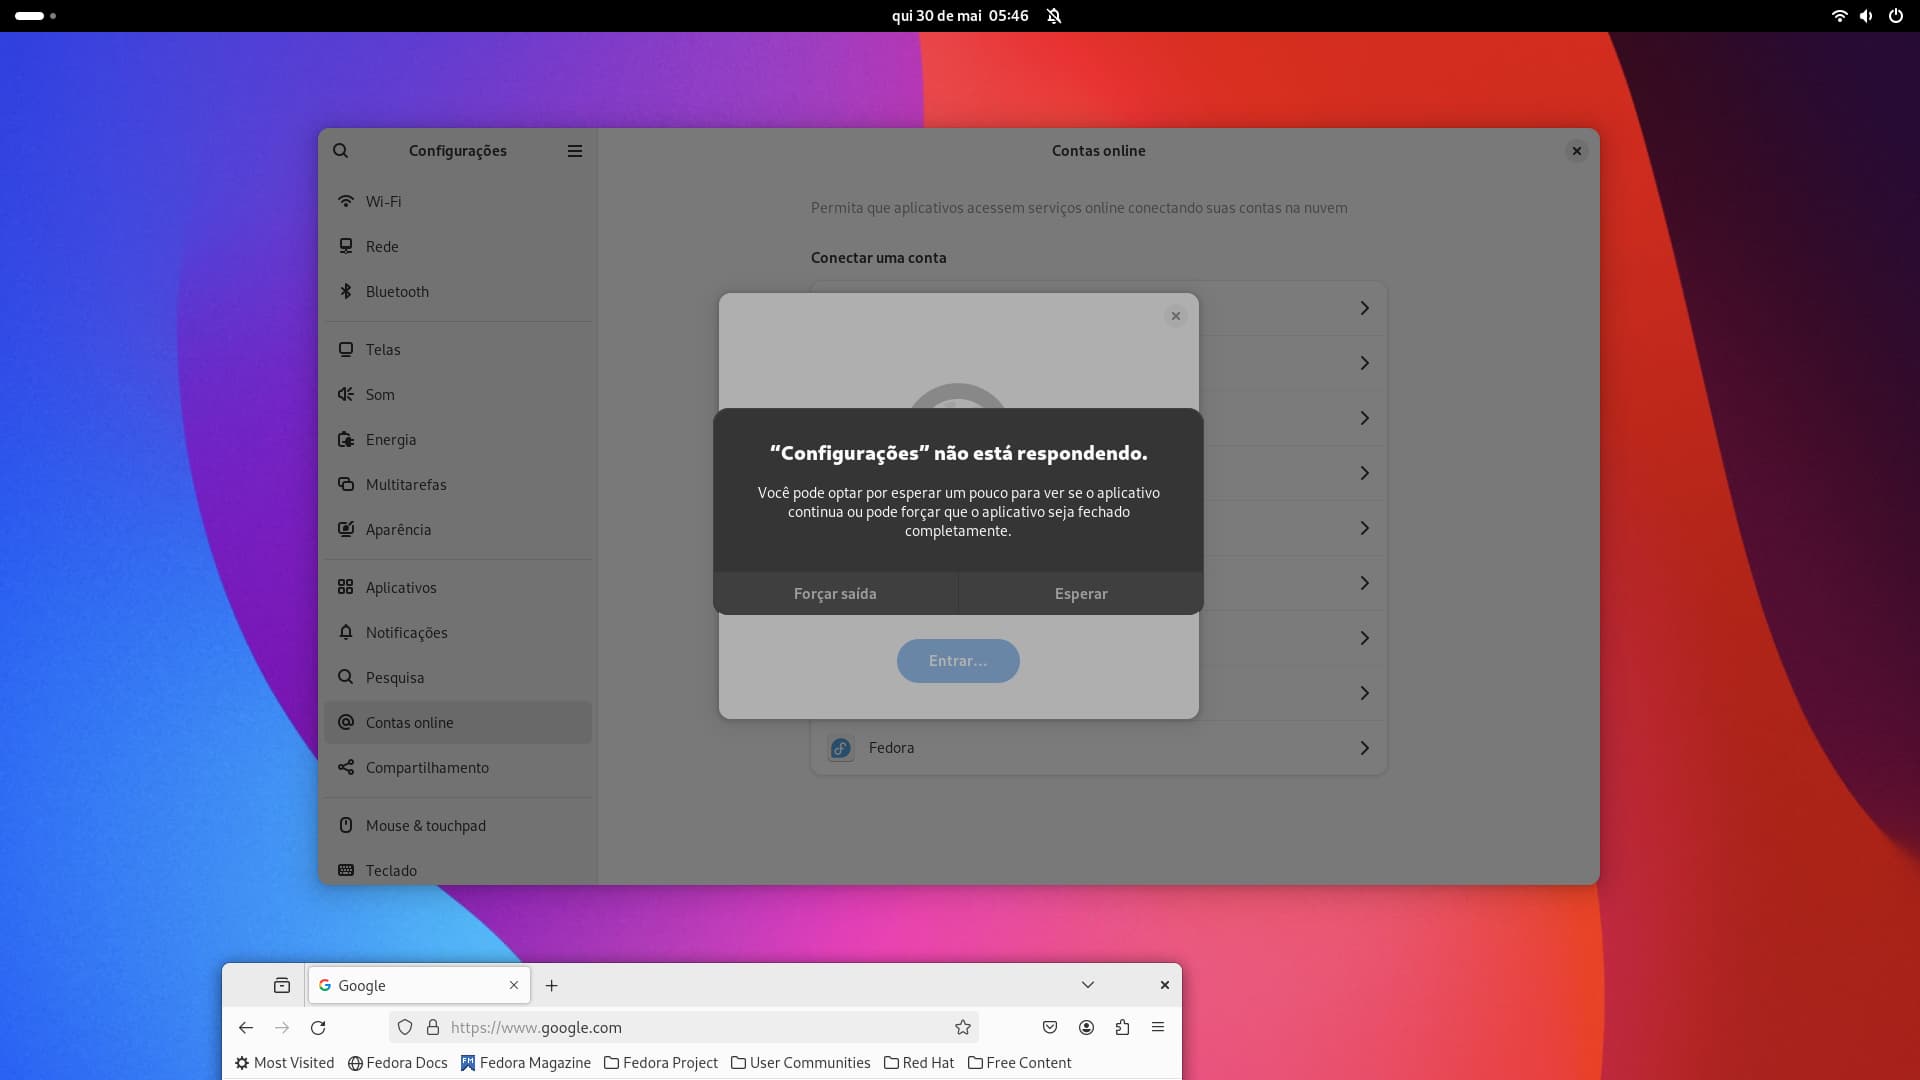
Task: Select Bluetooth in the settings sidebar
Action: 397,292
